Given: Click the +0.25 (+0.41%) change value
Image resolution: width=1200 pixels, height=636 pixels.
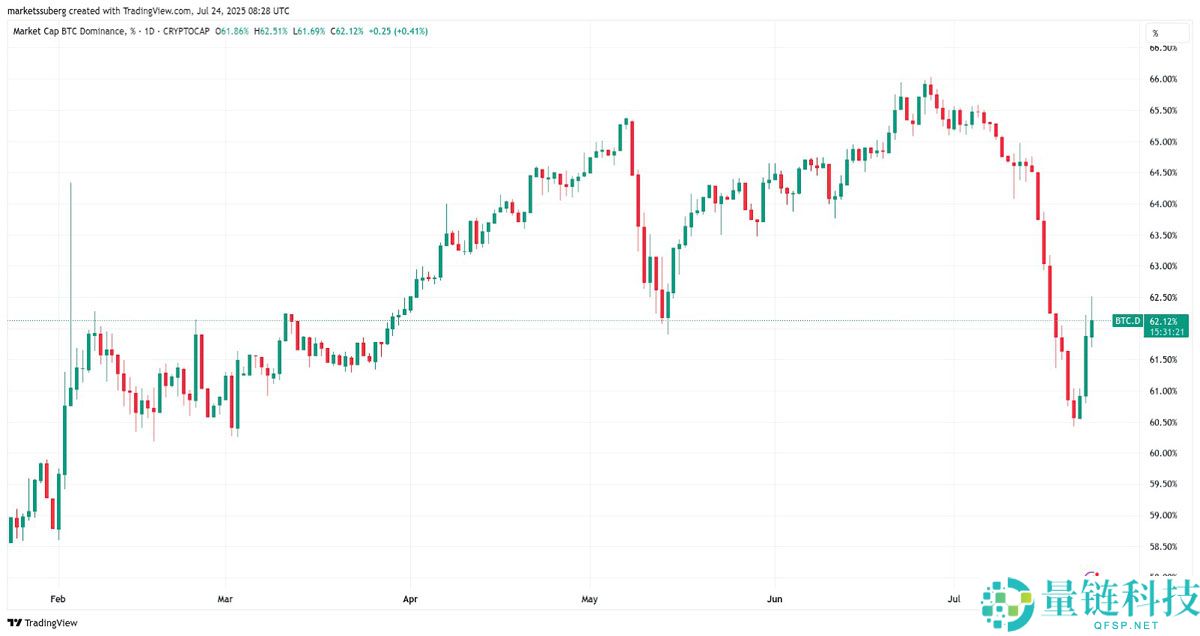Looking at the screenshot, I should click(399, 31).
